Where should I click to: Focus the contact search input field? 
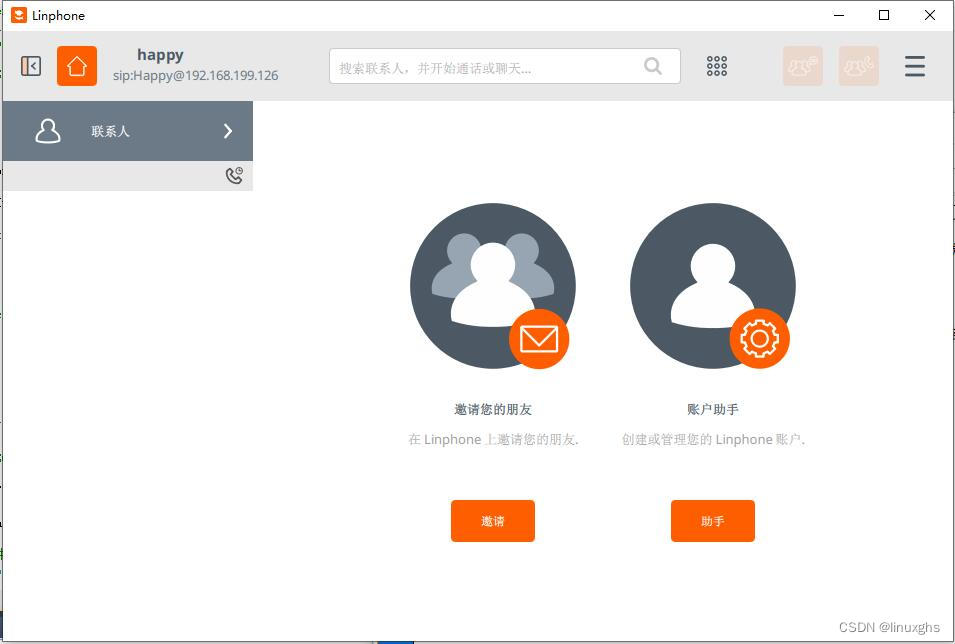505,66
